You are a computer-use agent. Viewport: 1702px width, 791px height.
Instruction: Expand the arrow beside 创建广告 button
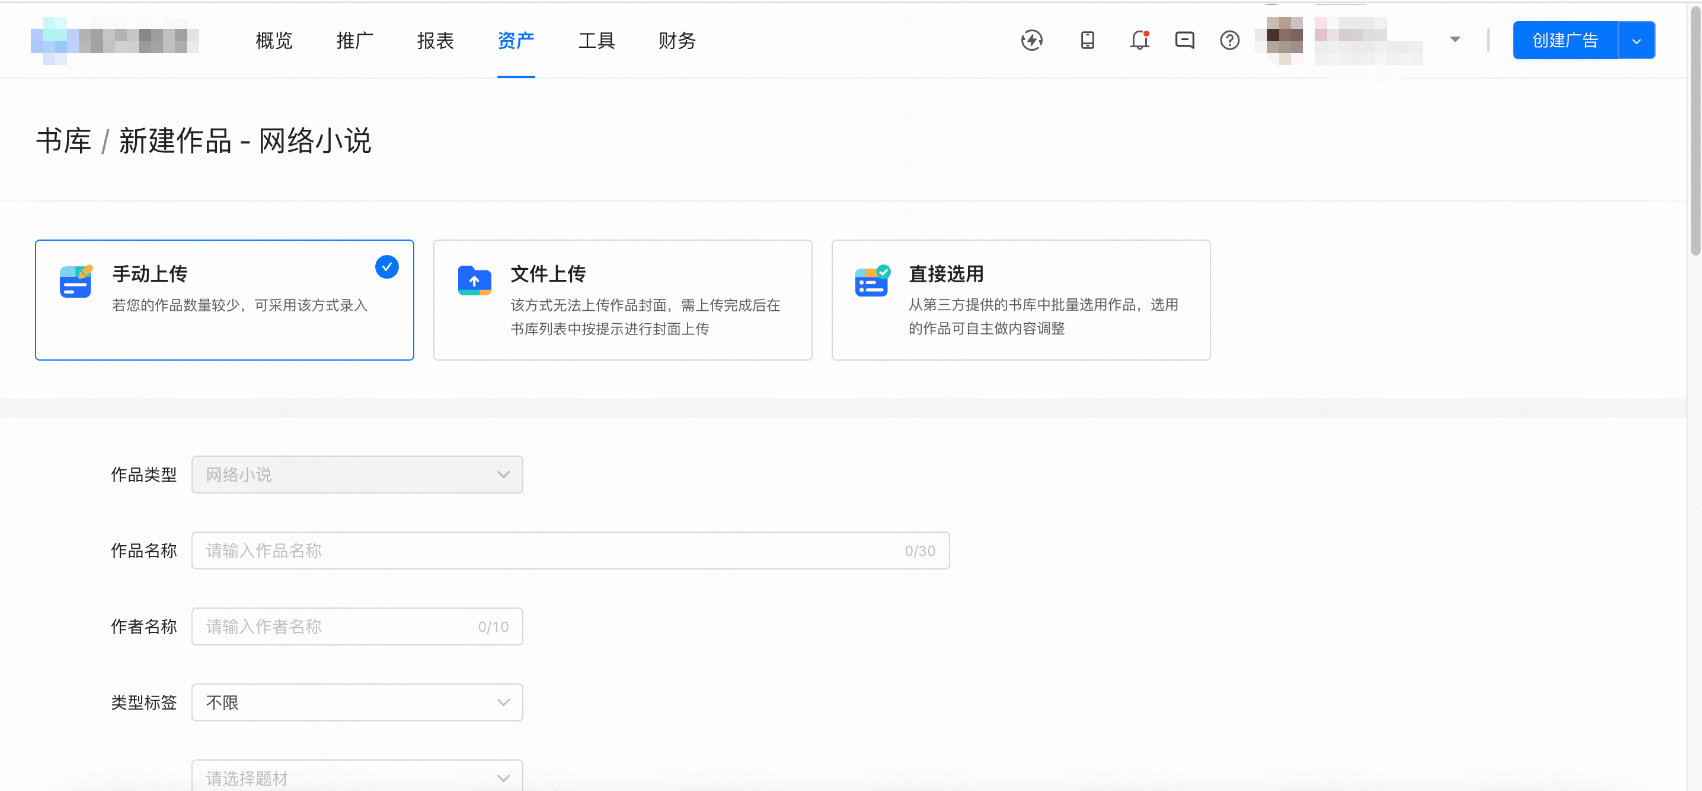[1636, 41]
